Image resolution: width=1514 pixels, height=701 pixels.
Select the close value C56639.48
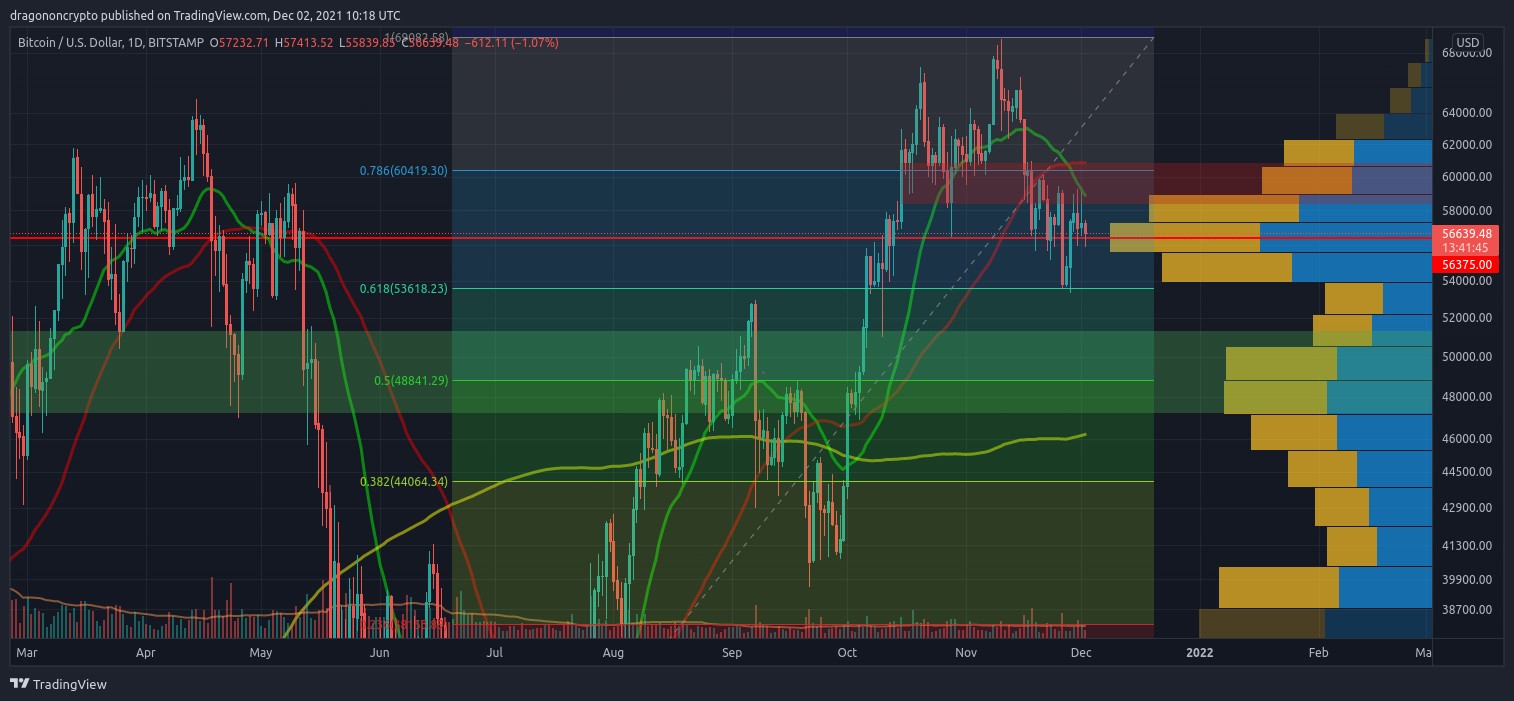[x=430, y=43]
